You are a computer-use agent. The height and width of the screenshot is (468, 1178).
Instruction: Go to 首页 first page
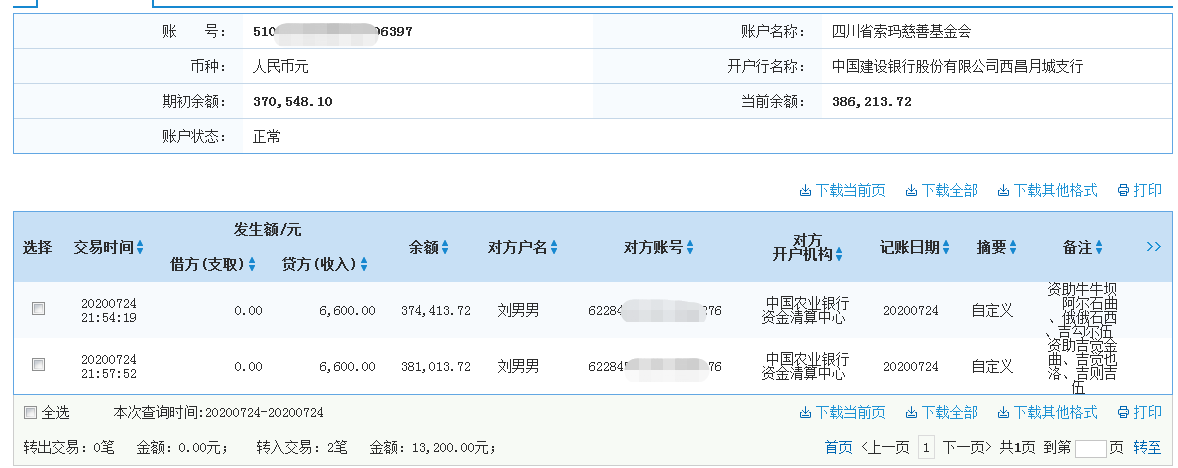click(838, 448)
